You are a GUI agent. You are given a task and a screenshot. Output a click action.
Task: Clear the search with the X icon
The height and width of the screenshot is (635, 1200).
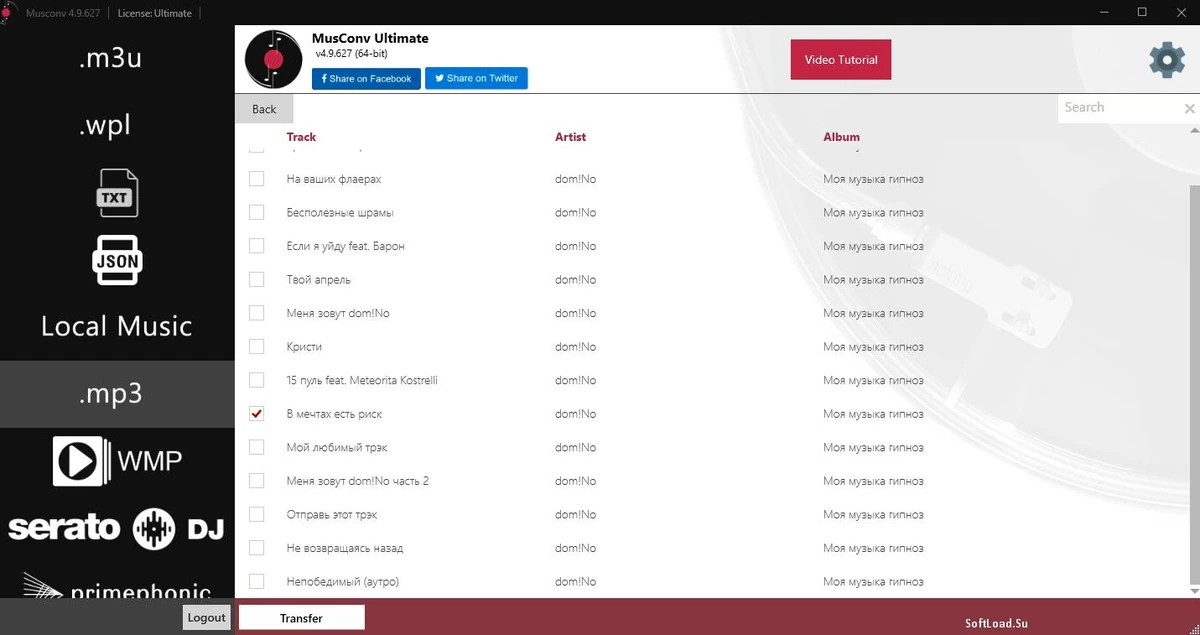(1189, 108)
